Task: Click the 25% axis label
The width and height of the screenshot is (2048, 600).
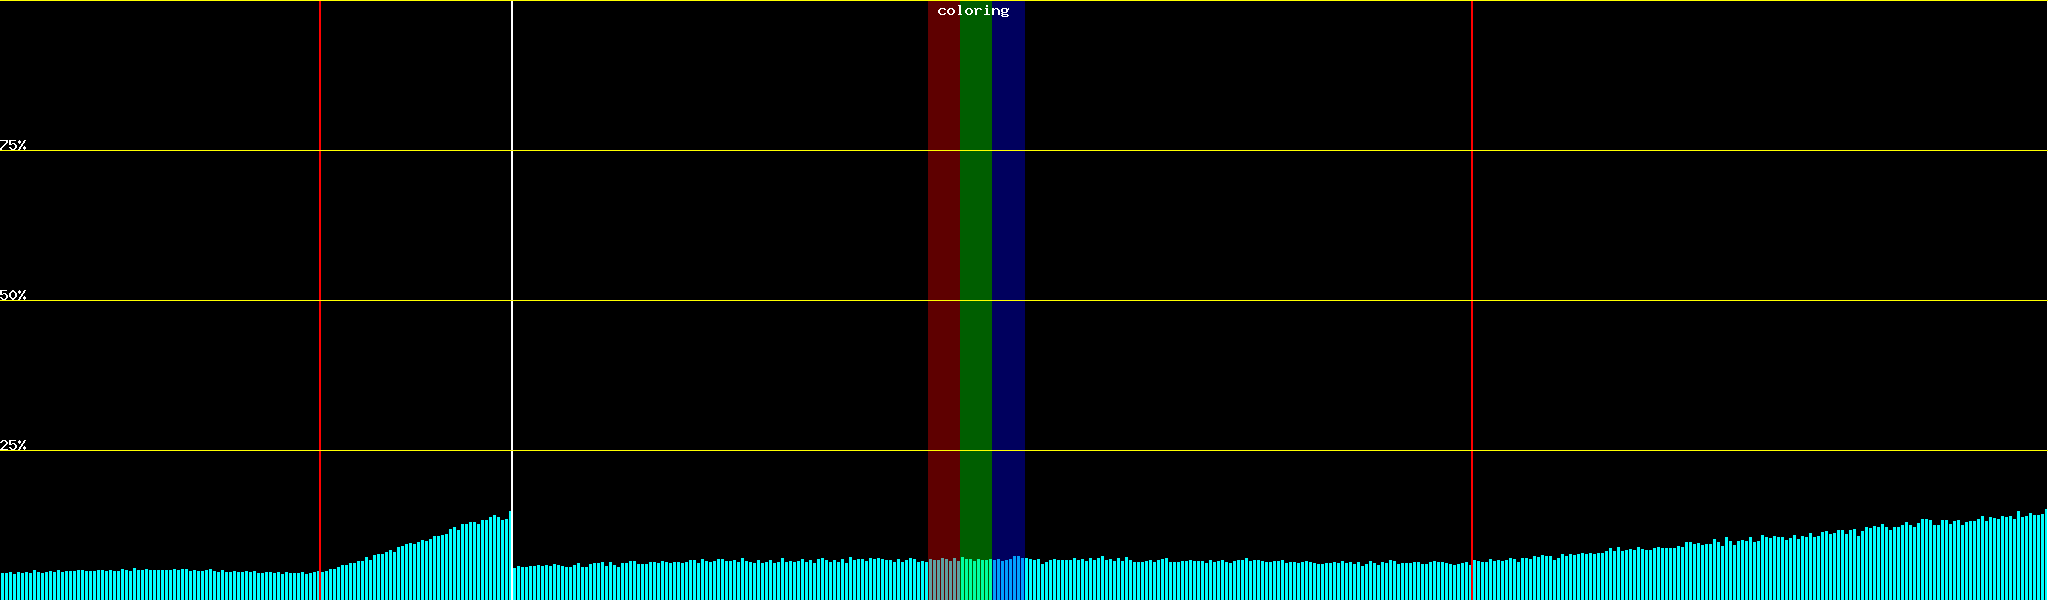Action: (x=13, y=445)
